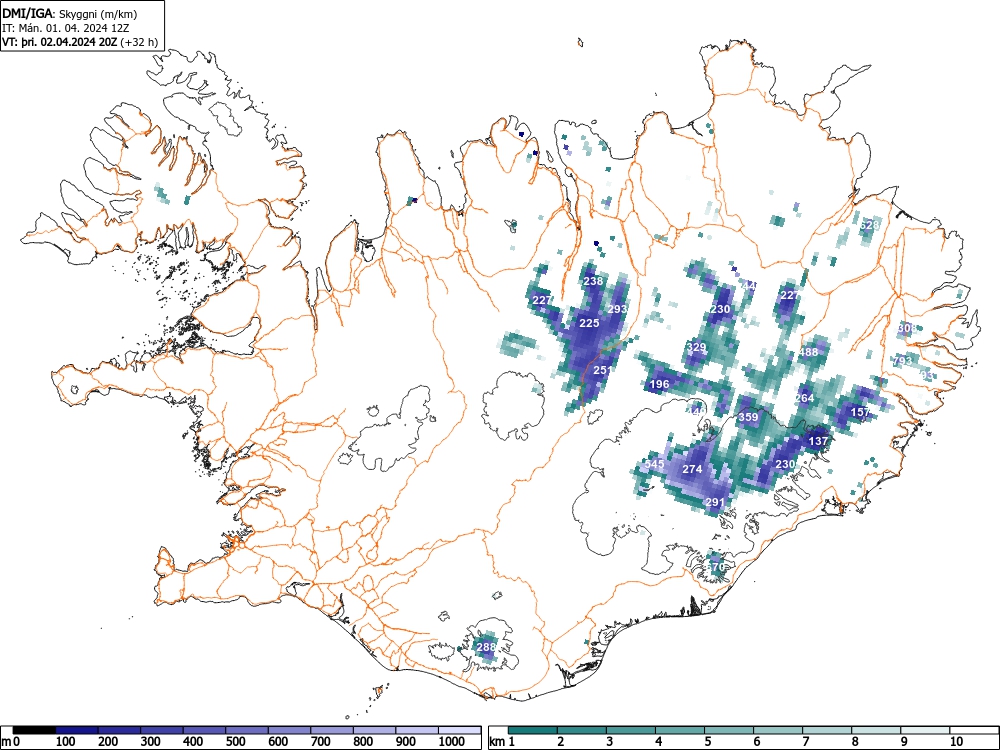
Task: Click the value 359 on the map
Action: coord(748,418)
